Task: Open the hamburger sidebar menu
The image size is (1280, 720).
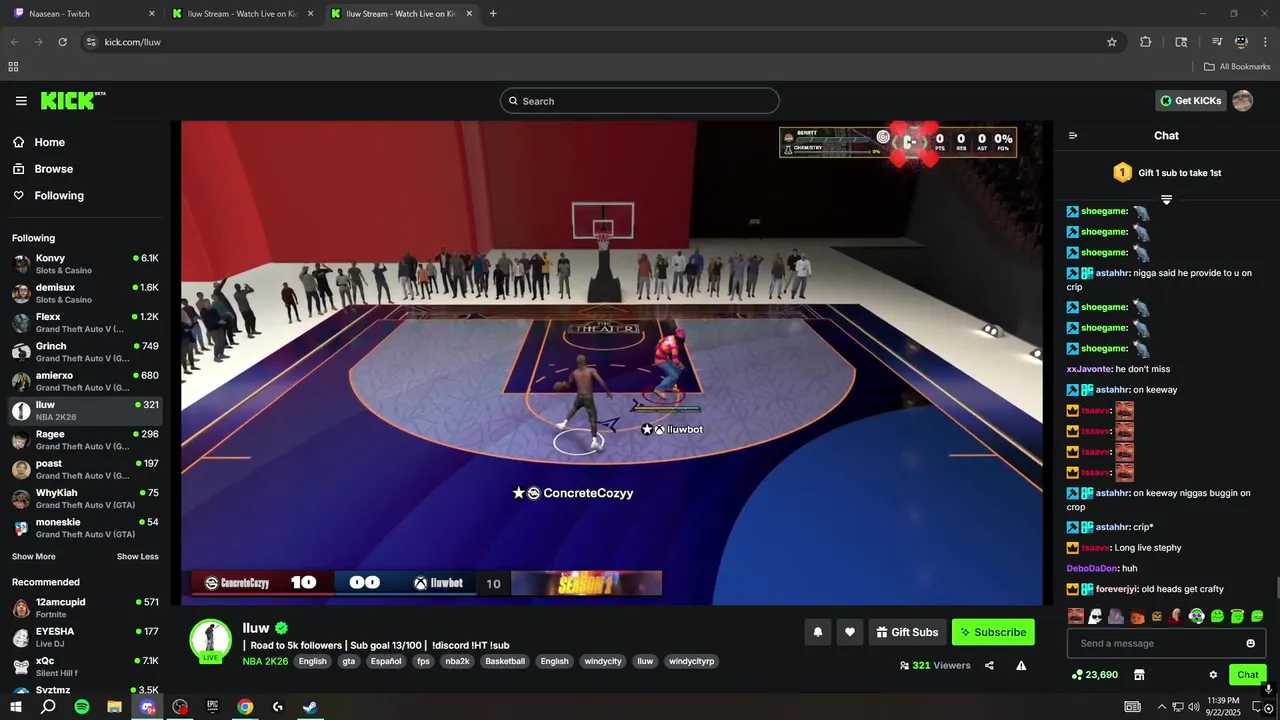Action: (x=21, y=101)
